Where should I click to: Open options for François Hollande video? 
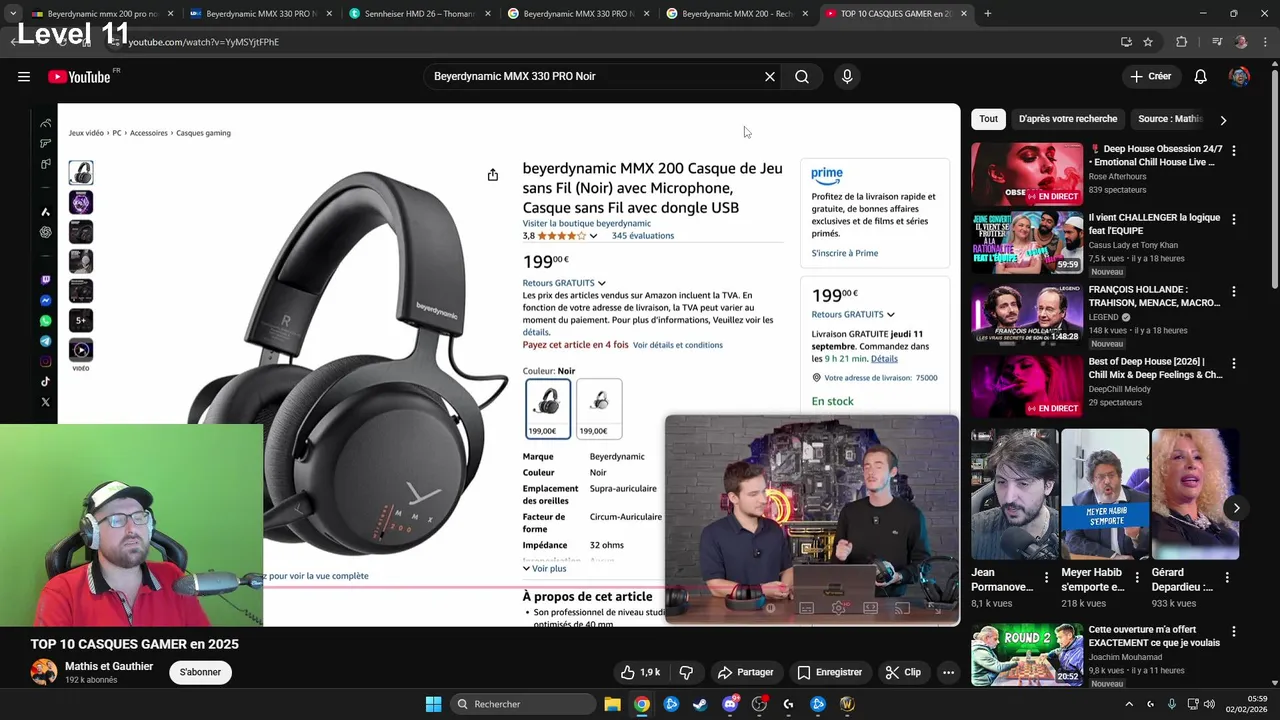click(1233, 292)
